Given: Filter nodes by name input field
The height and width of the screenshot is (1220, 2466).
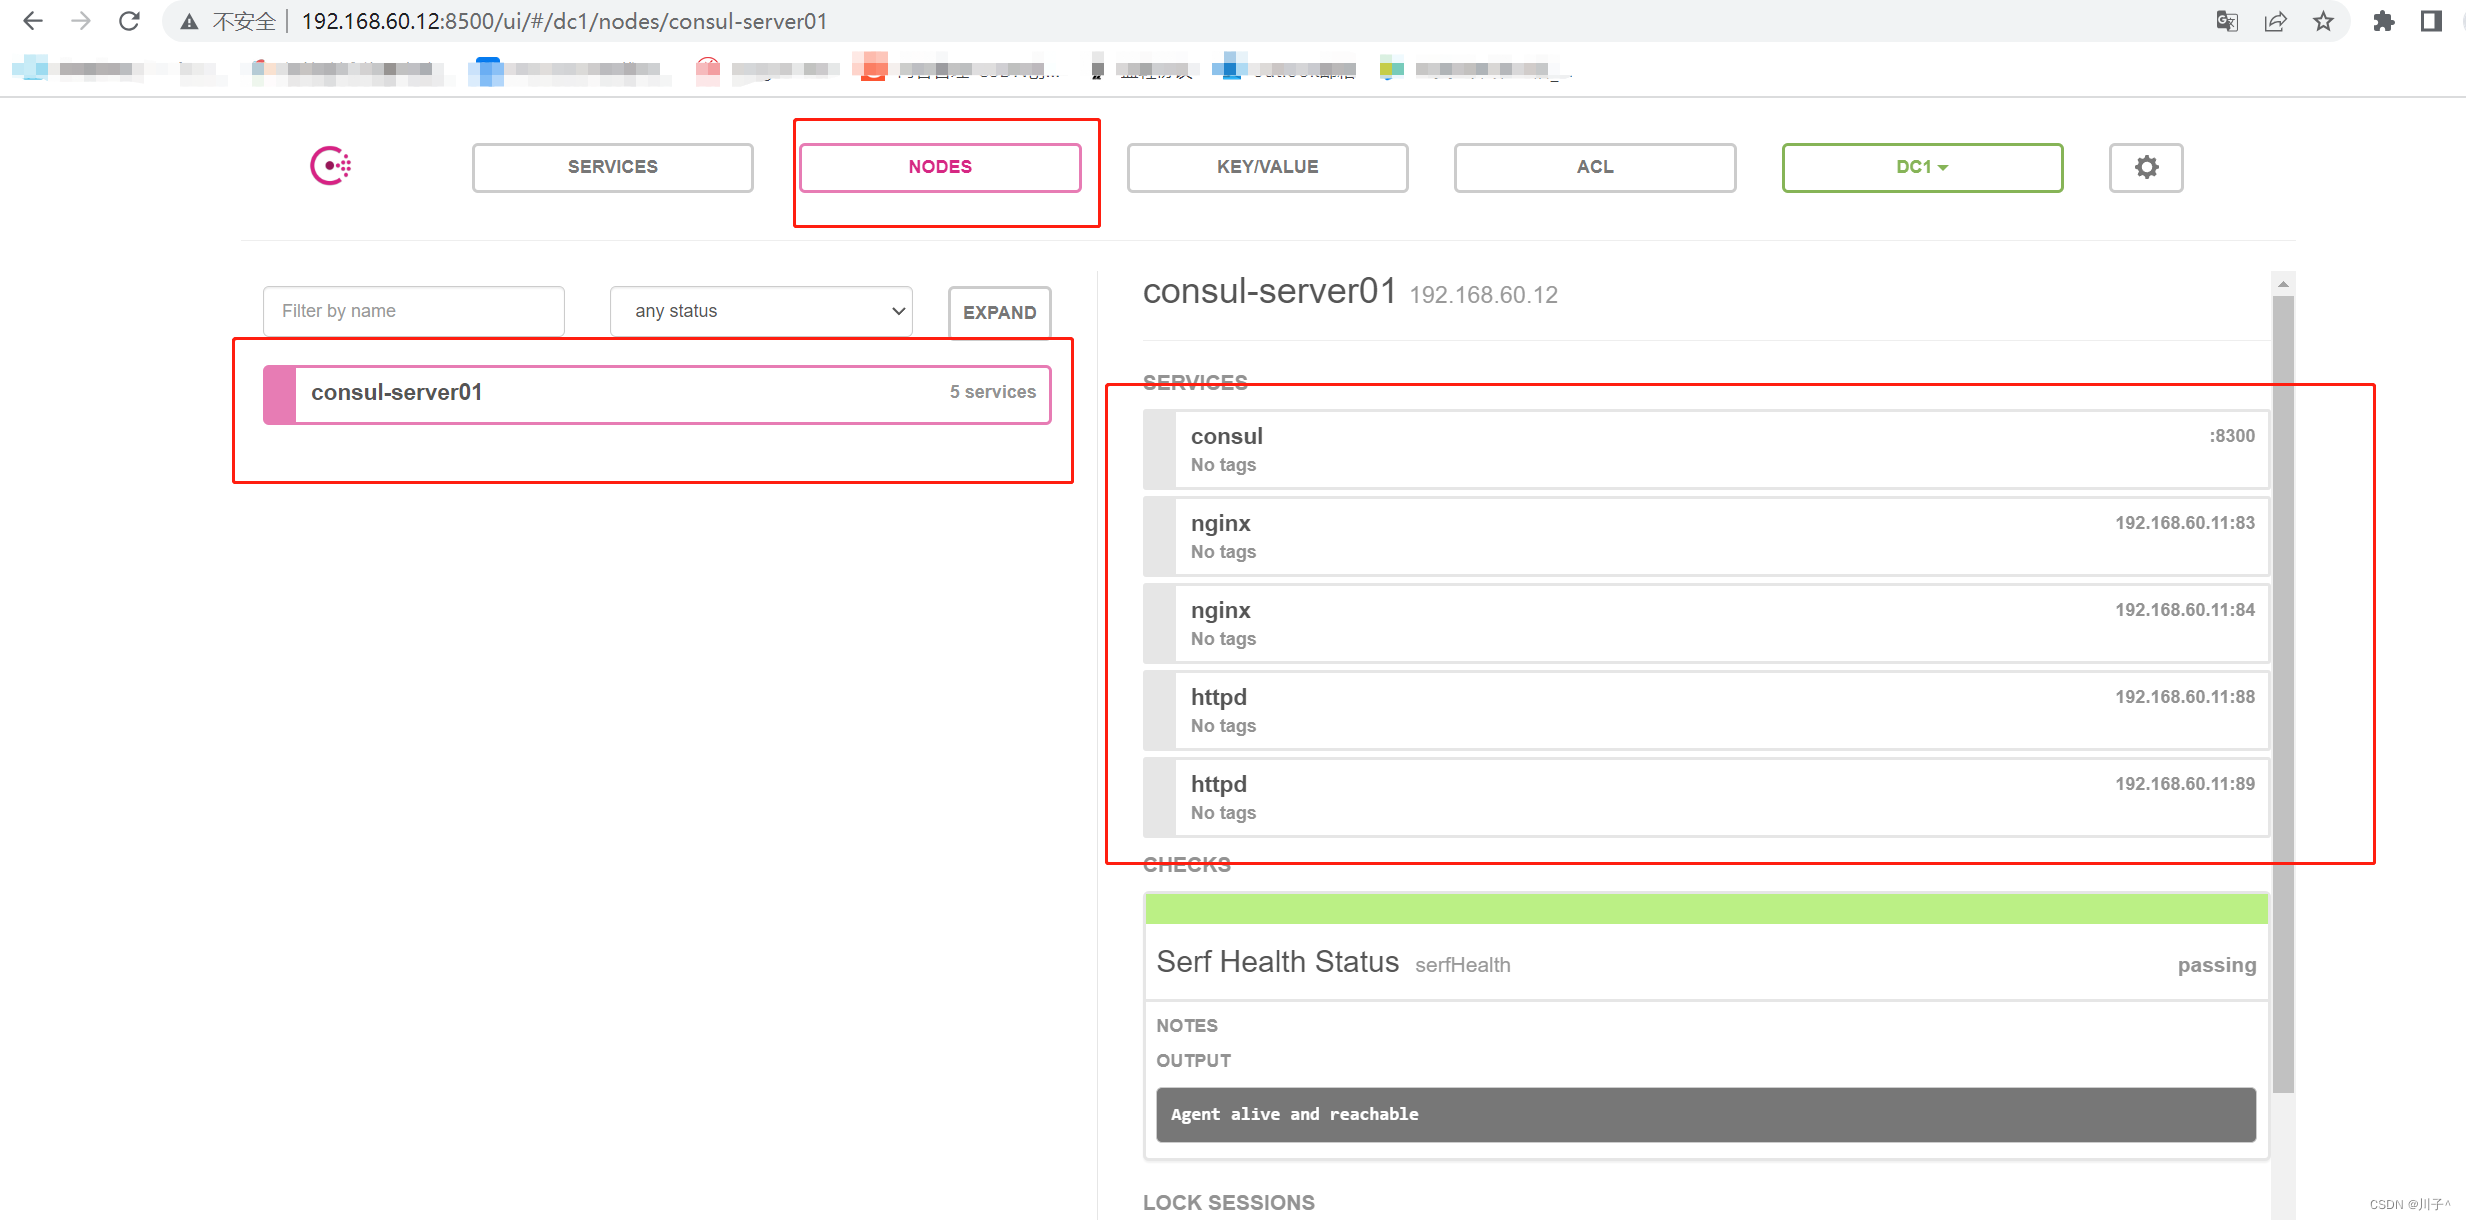Looking at the screenshot, I should [x=414, y=310].
